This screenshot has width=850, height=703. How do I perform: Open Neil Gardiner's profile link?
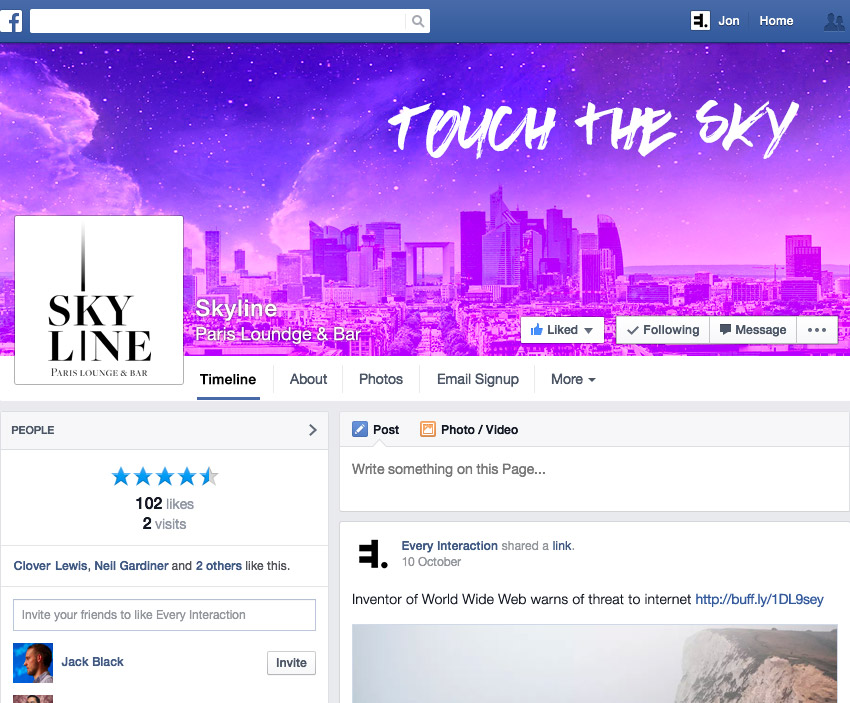131,566
